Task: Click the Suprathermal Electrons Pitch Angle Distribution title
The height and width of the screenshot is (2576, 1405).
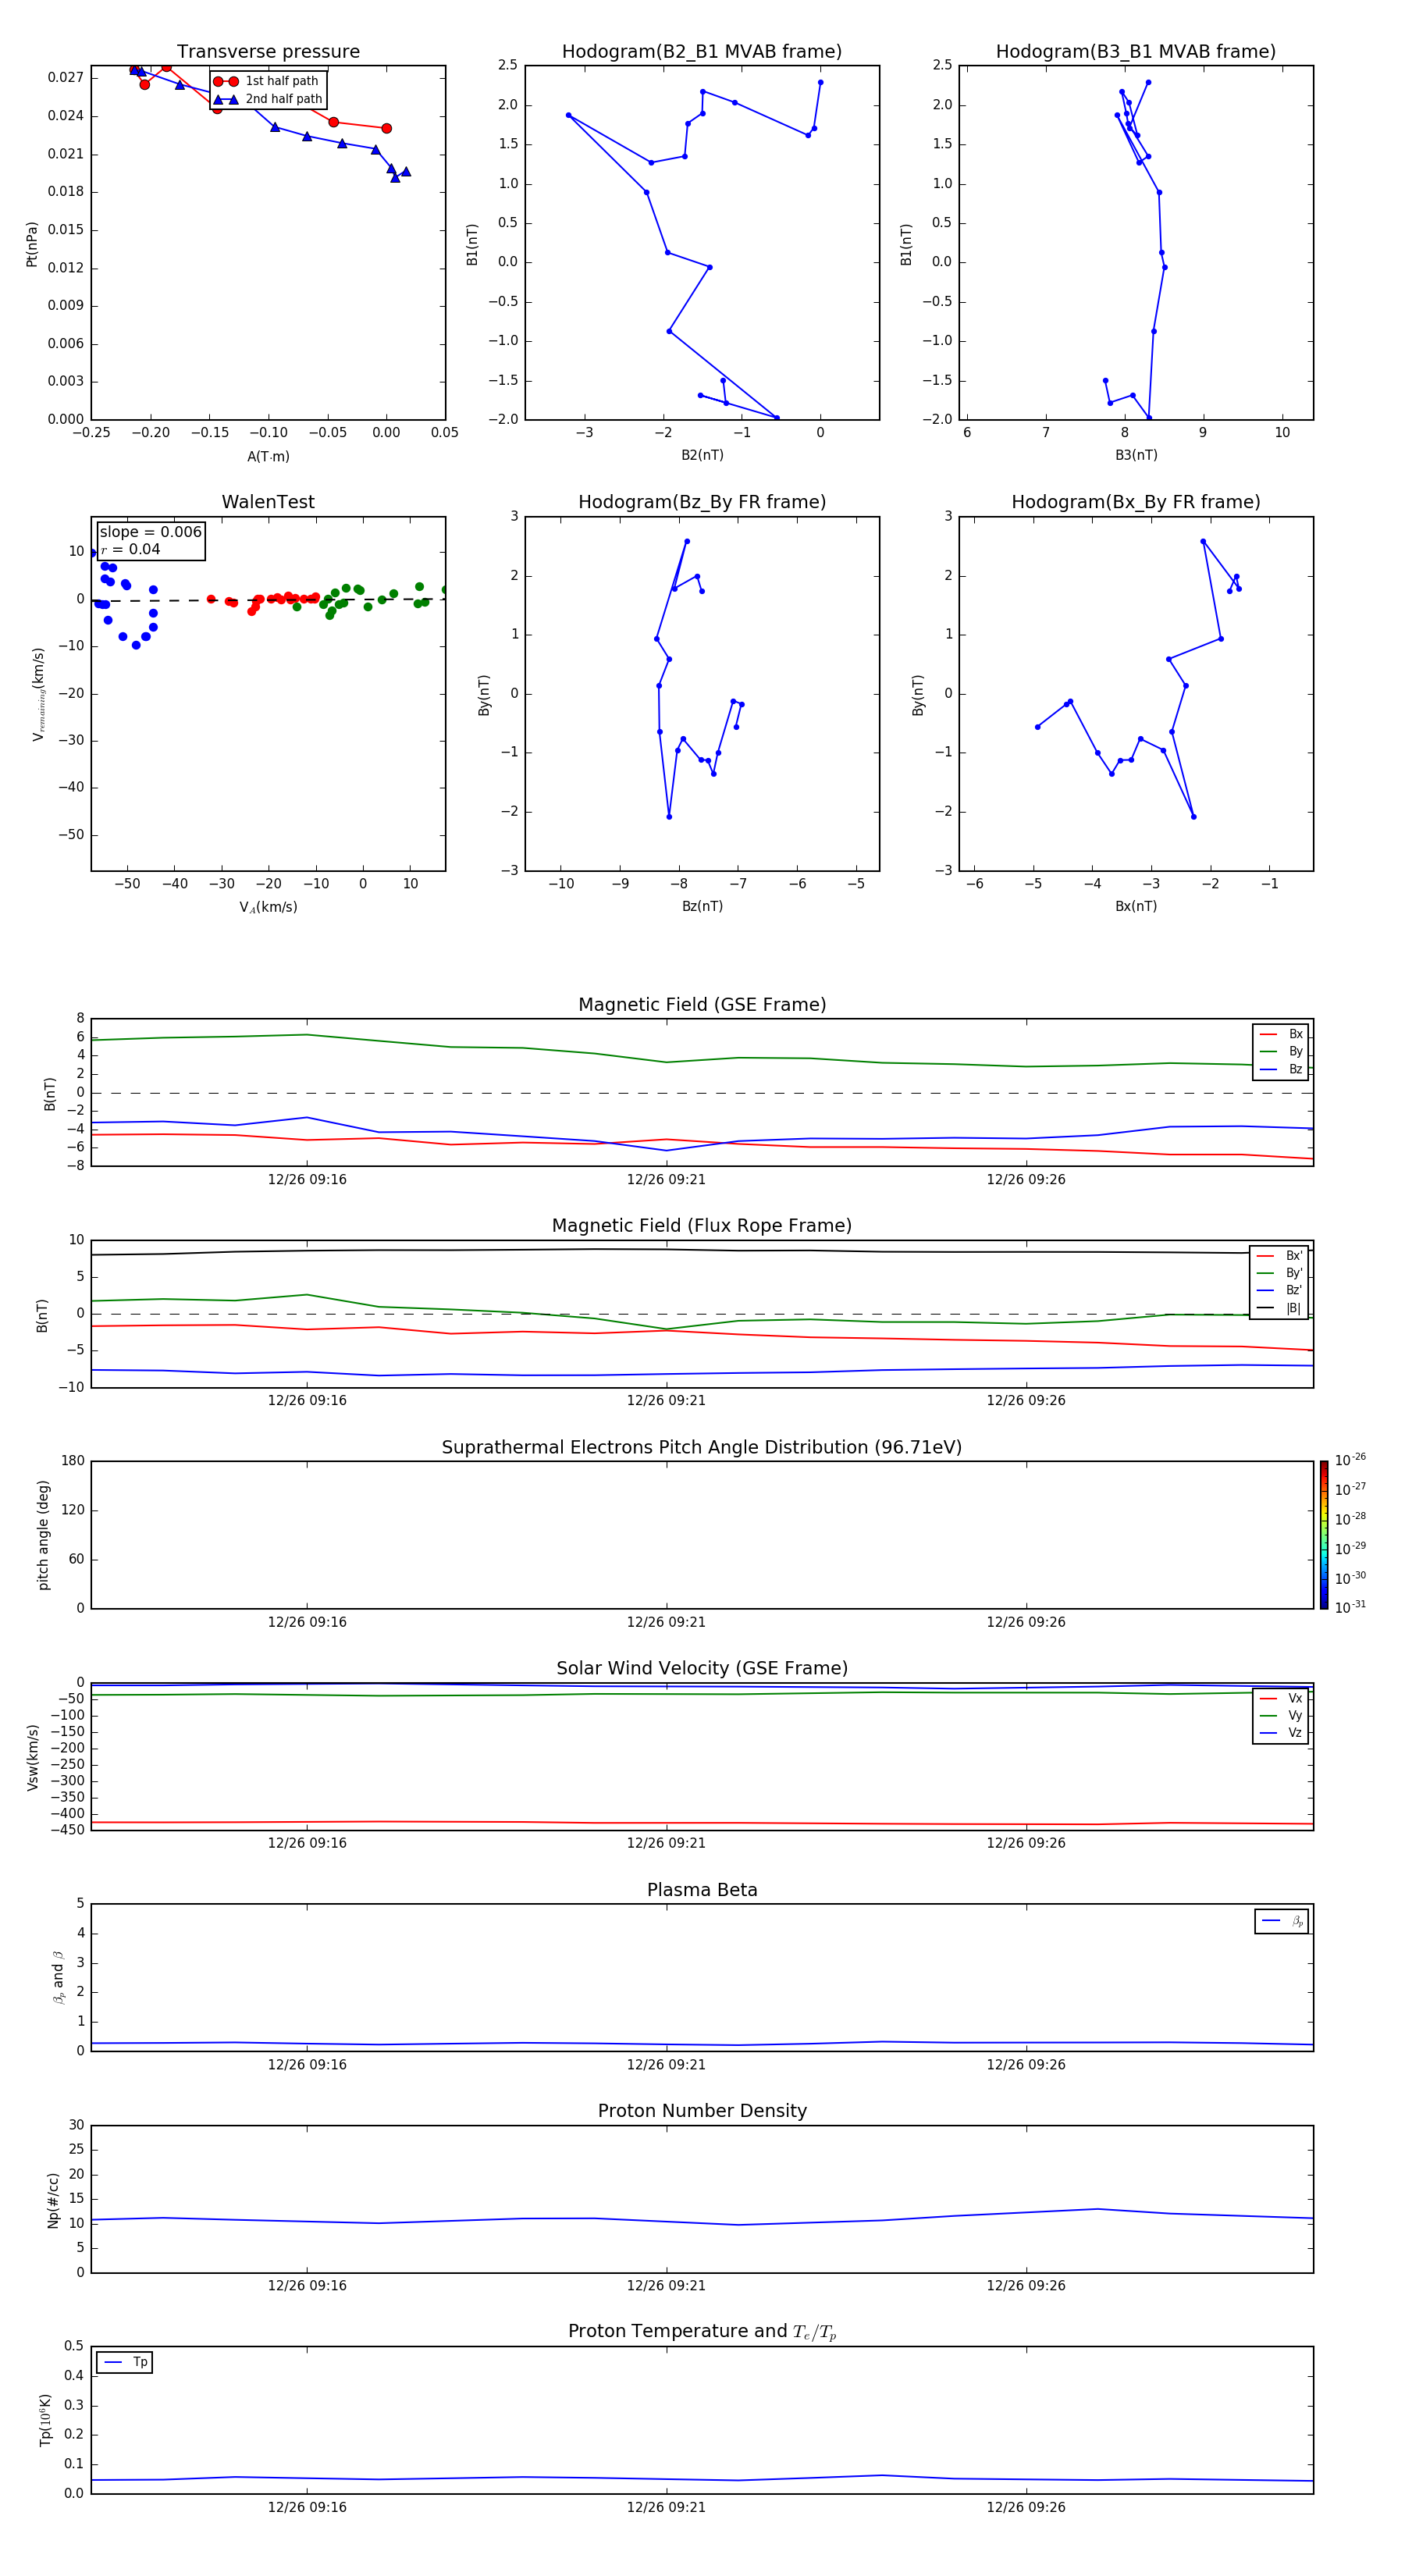Action: [702, 1448]
